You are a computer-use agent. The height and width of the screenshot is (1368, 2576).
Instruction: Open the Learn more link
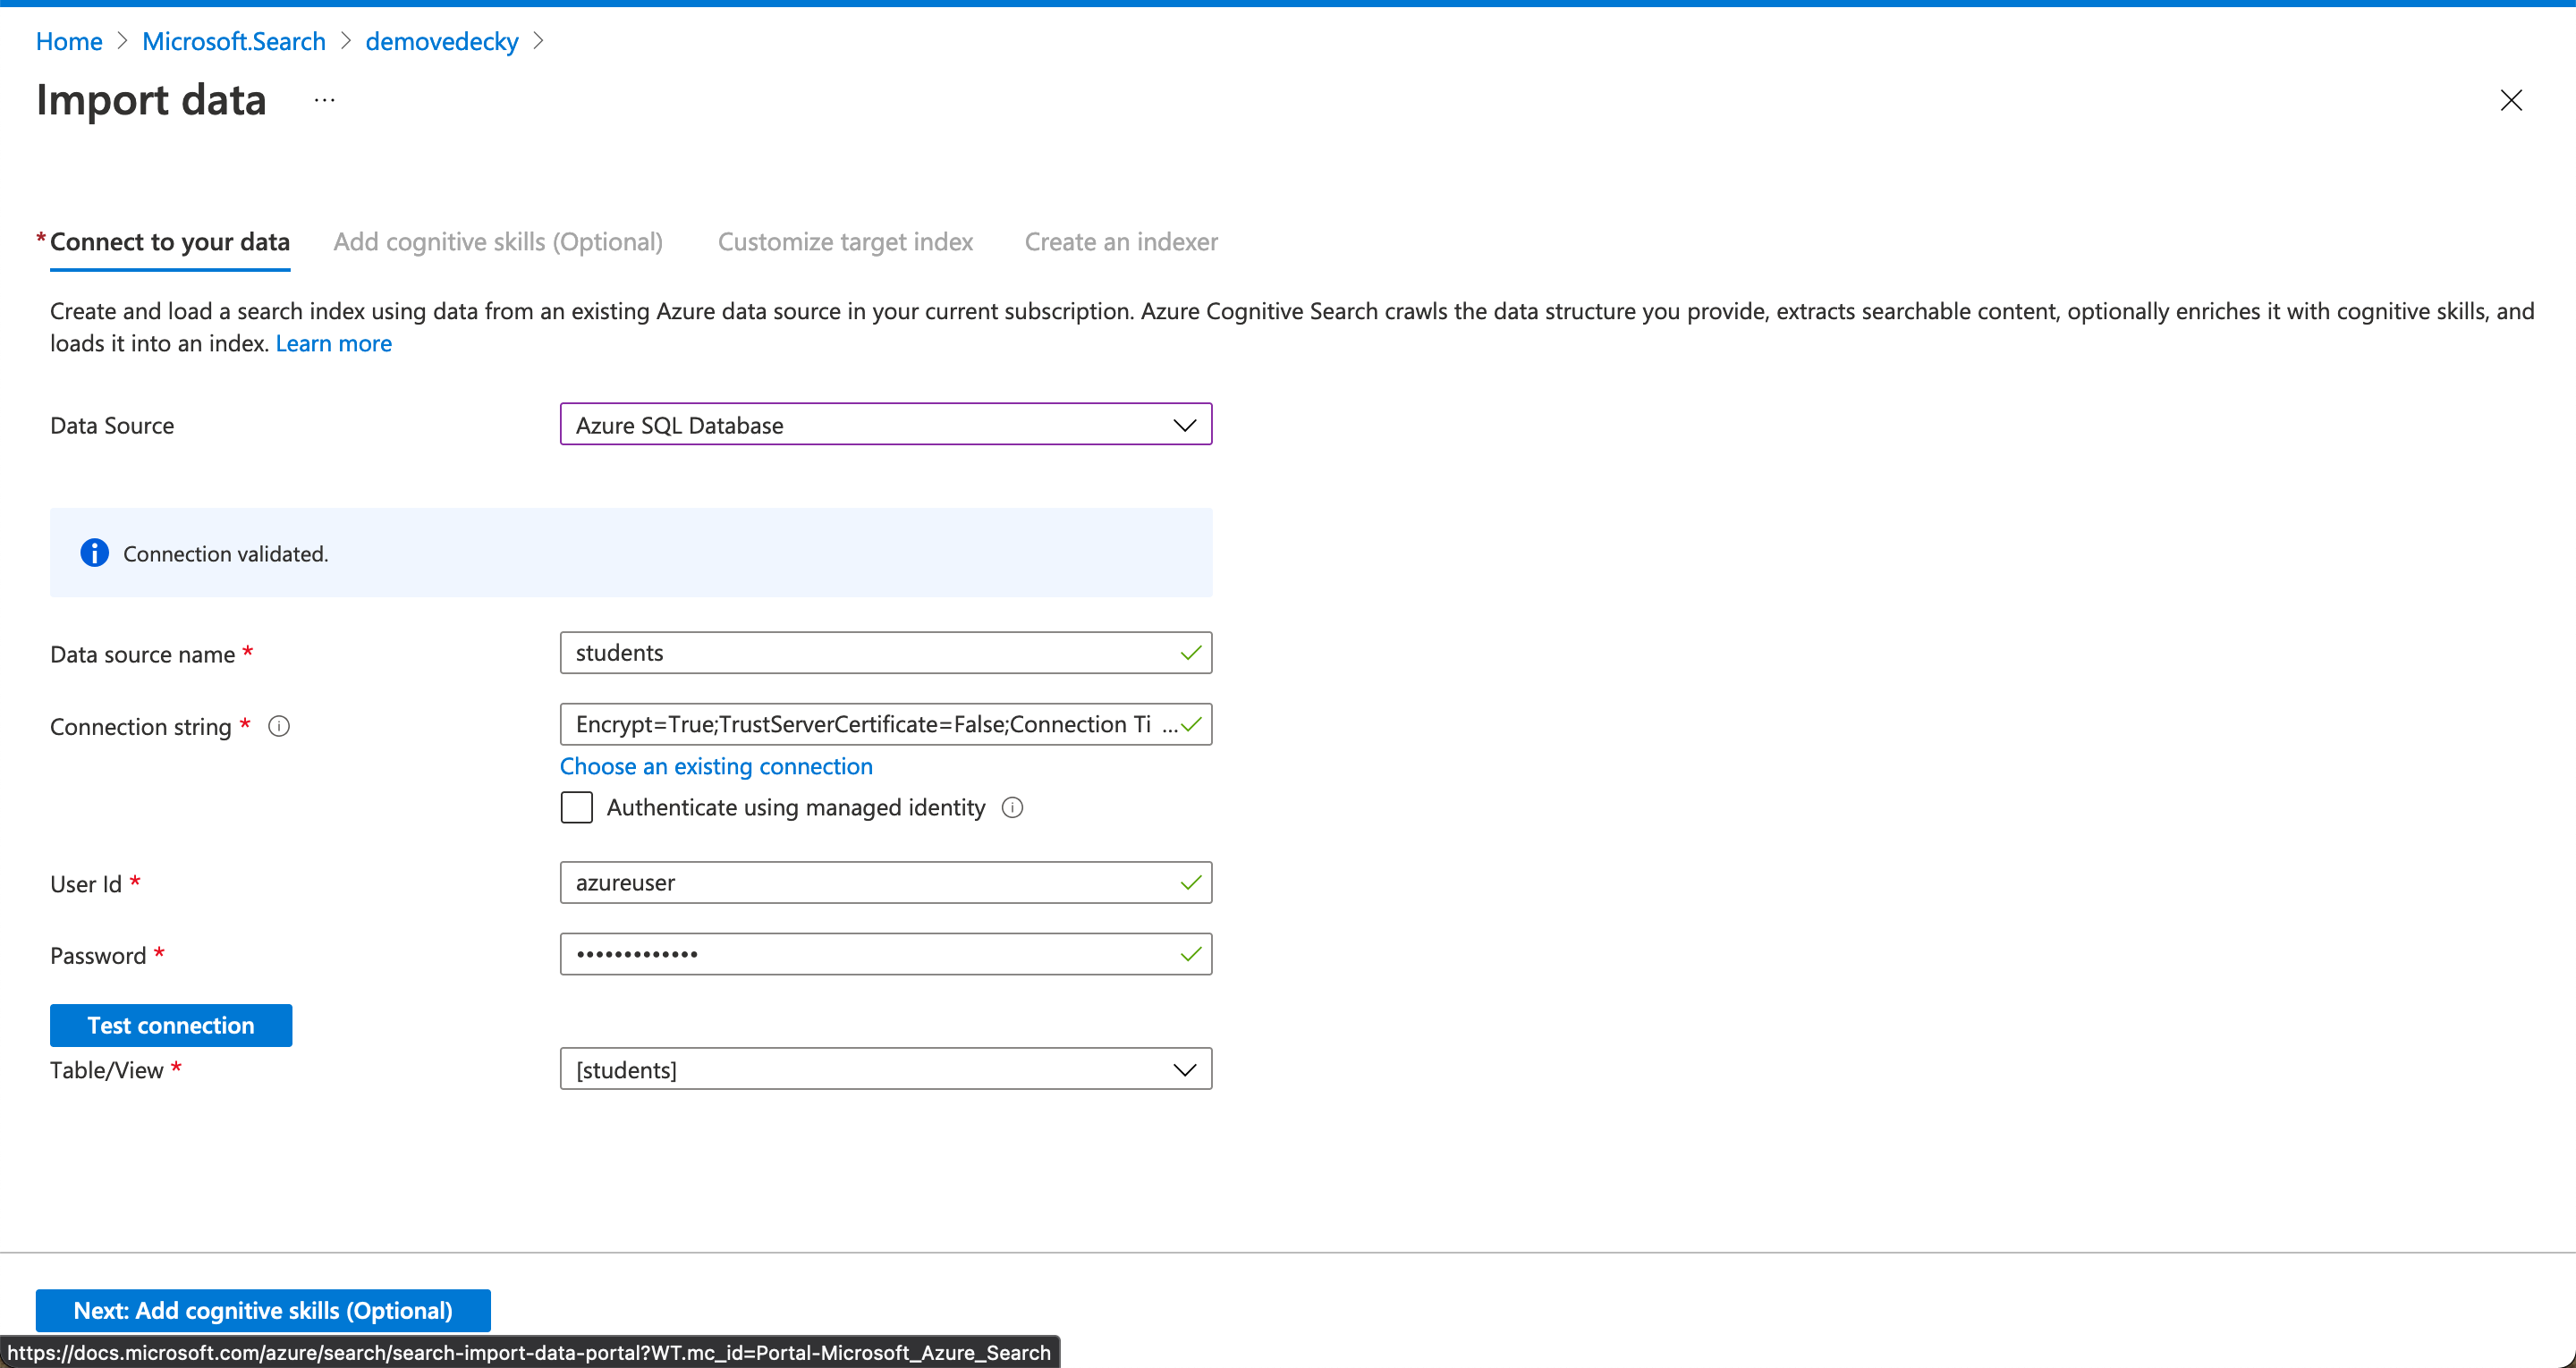pyautogui.click(x=333, y=343)
